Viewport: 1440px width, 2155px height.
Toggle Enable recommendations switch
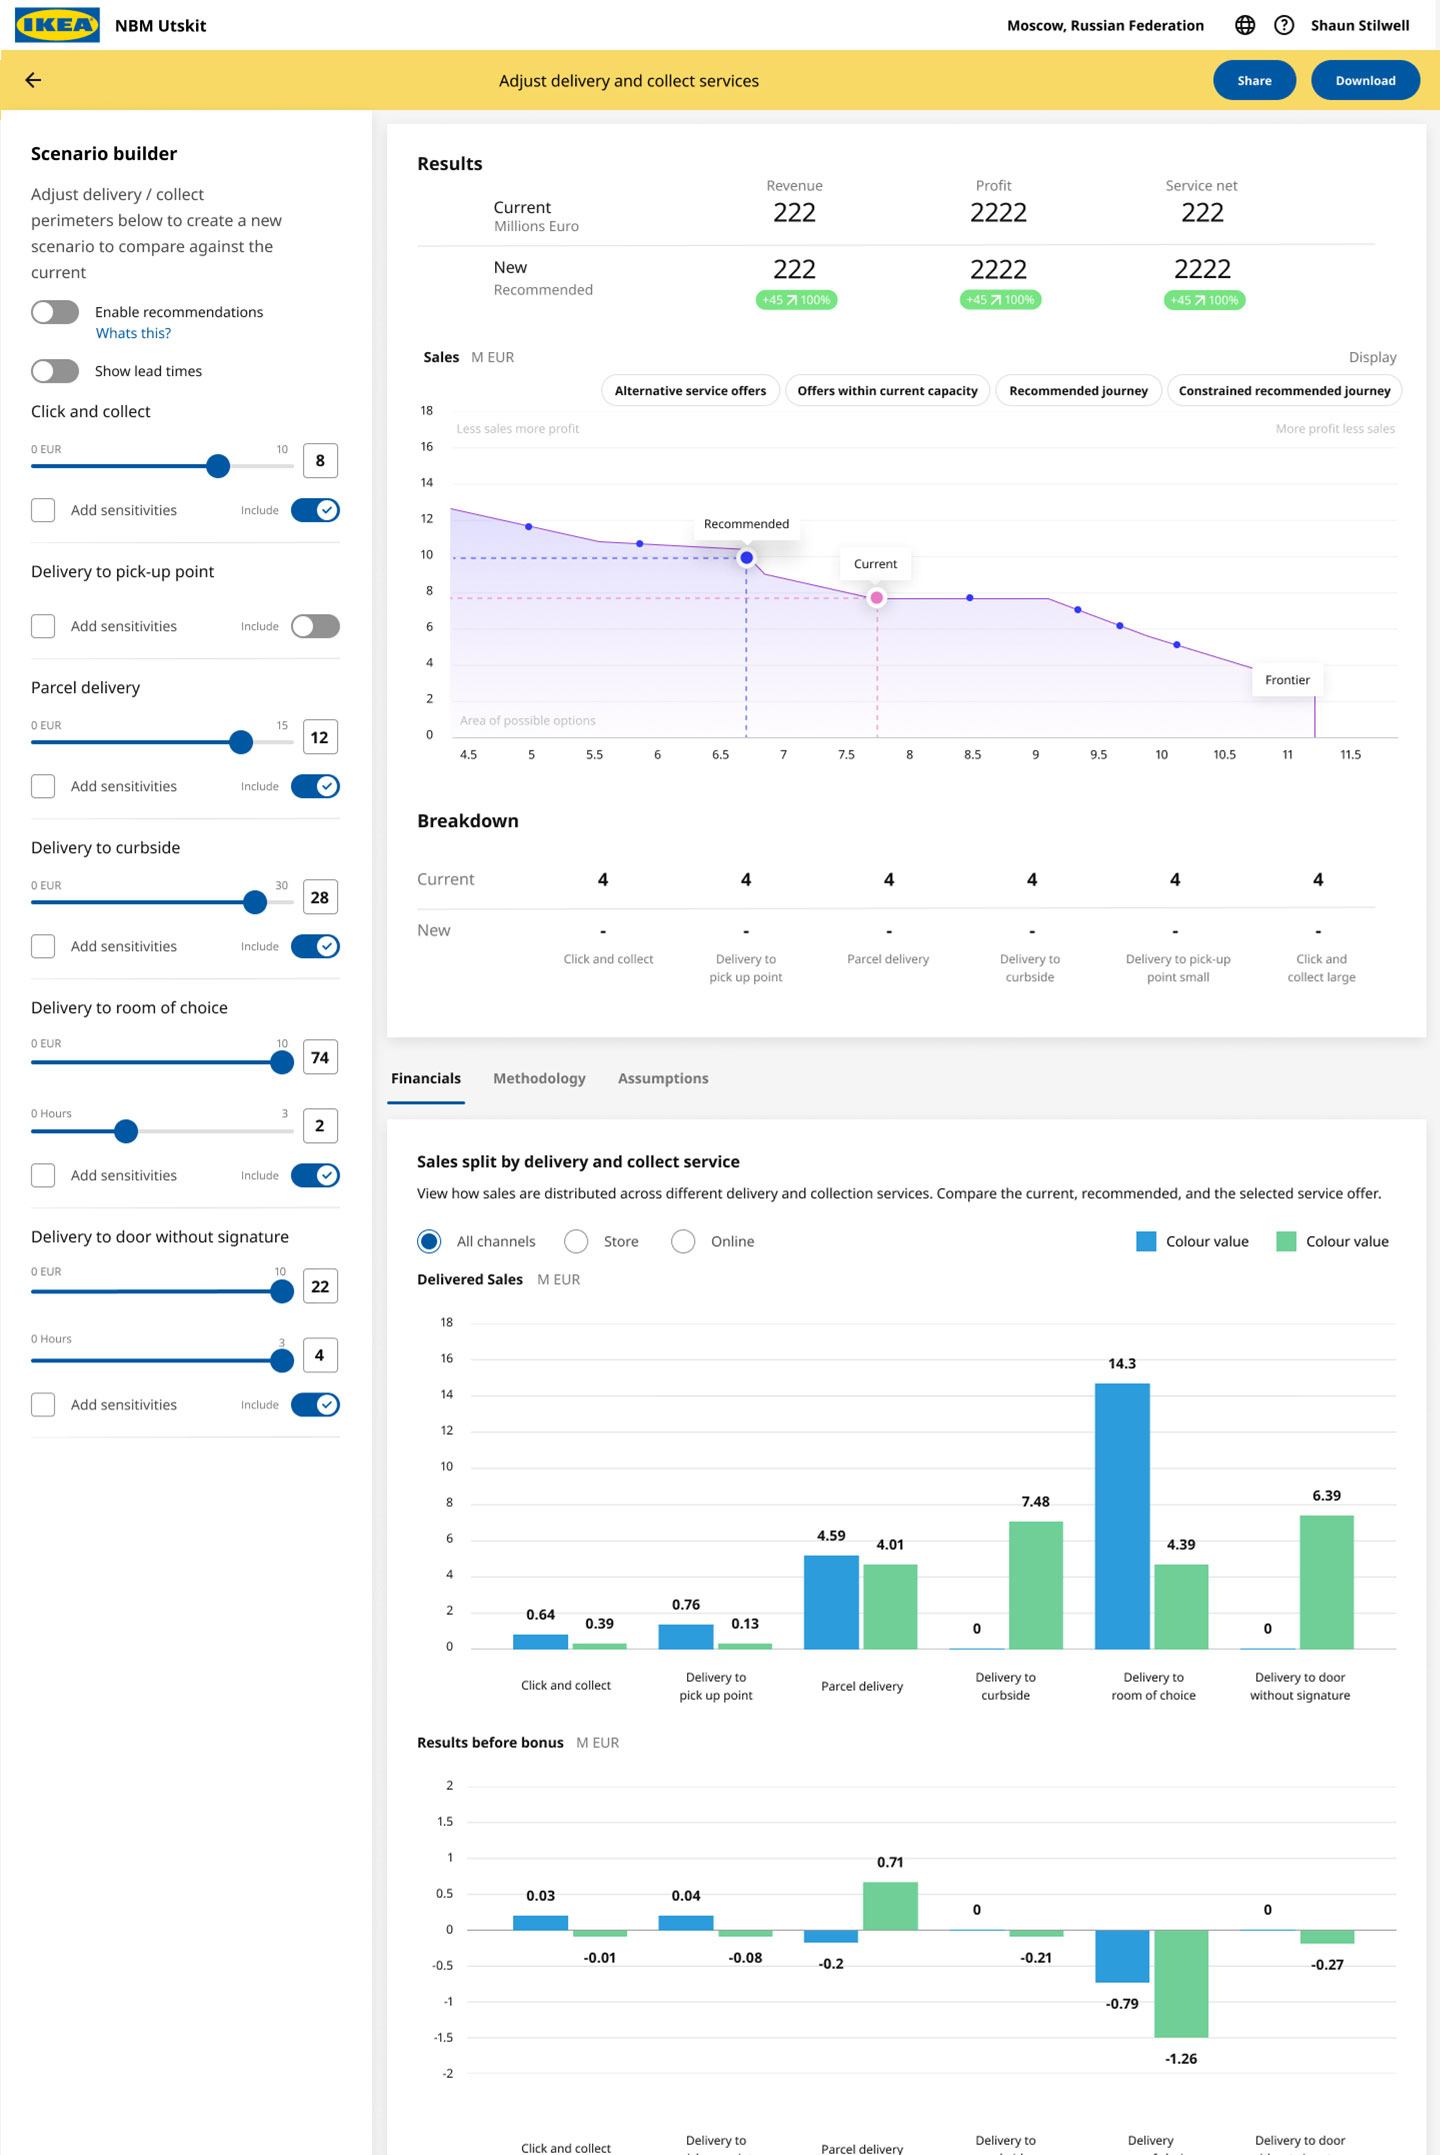pyautogui.click(x=55, y=312)
